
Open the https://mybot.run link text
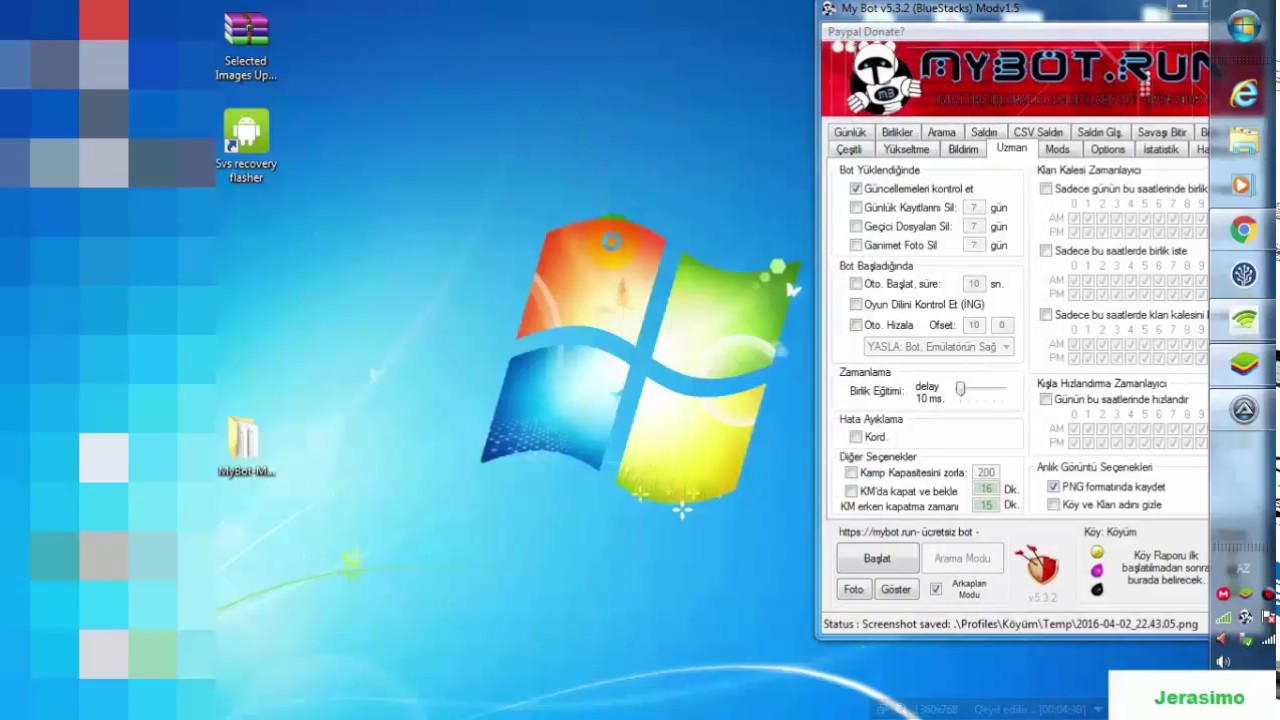pyautogui.click(x=909, y=532)
